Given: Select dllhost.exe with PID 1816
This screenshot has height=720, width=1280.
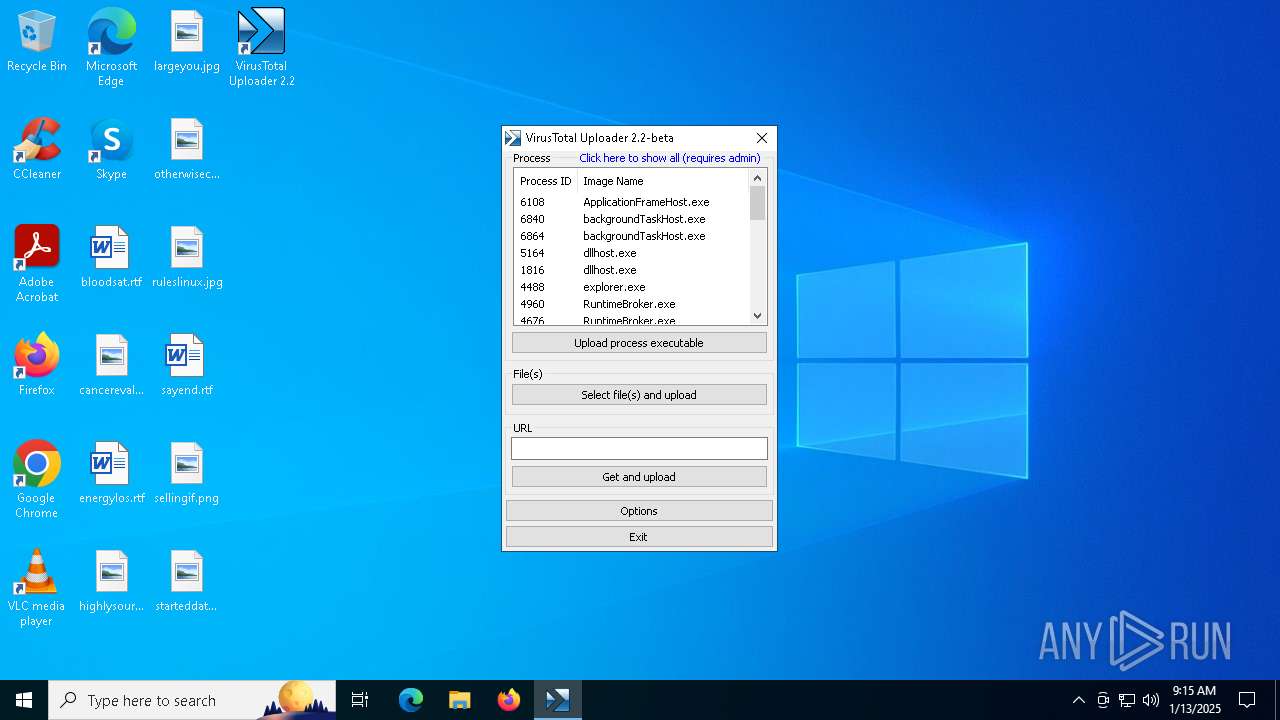Looking at the screenshot, I should point(632,270).
